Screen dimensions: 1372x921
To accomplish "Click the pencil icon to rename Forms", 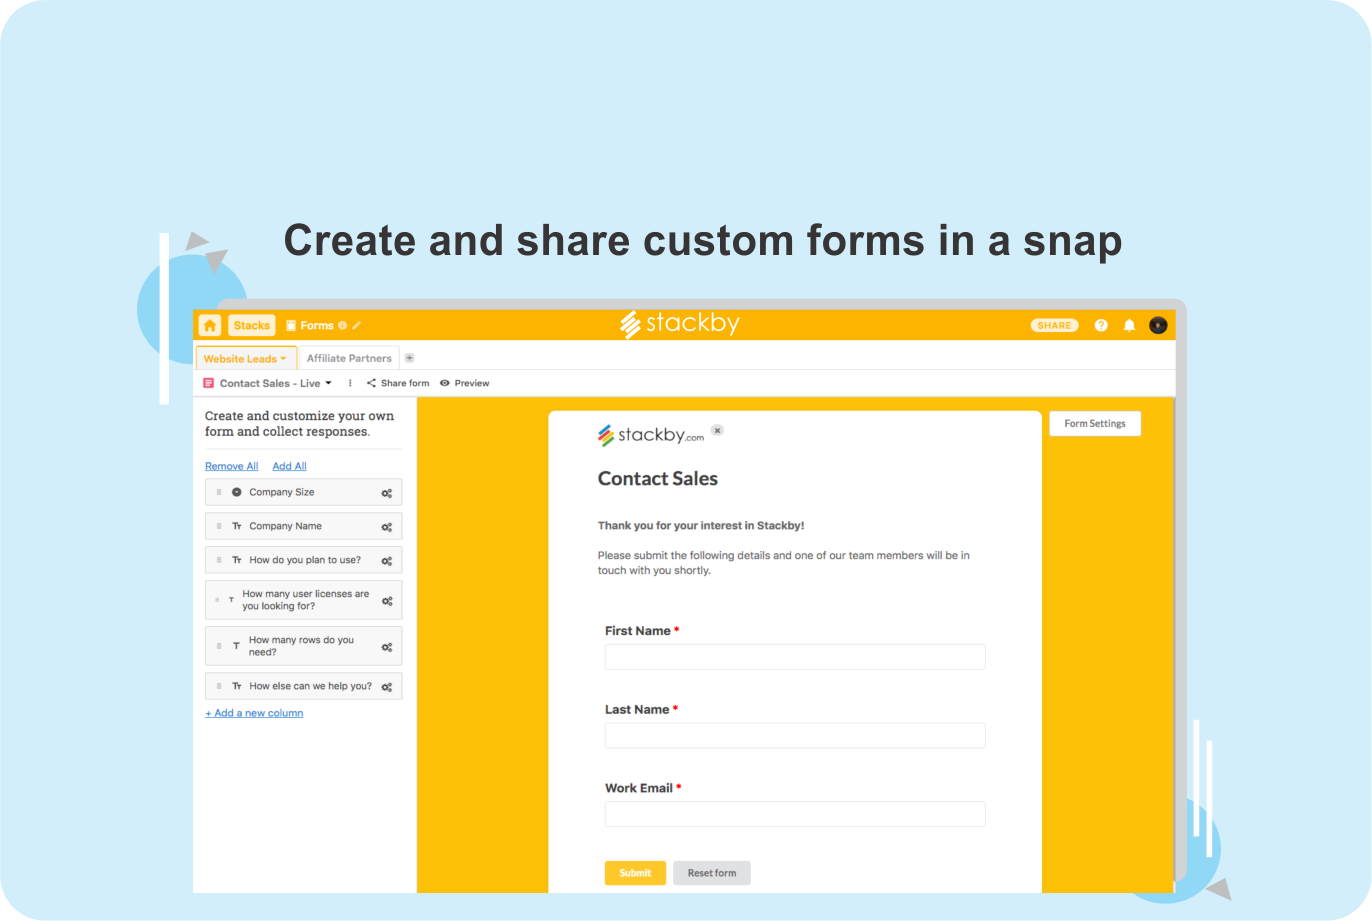I will [x=356, y=325].
